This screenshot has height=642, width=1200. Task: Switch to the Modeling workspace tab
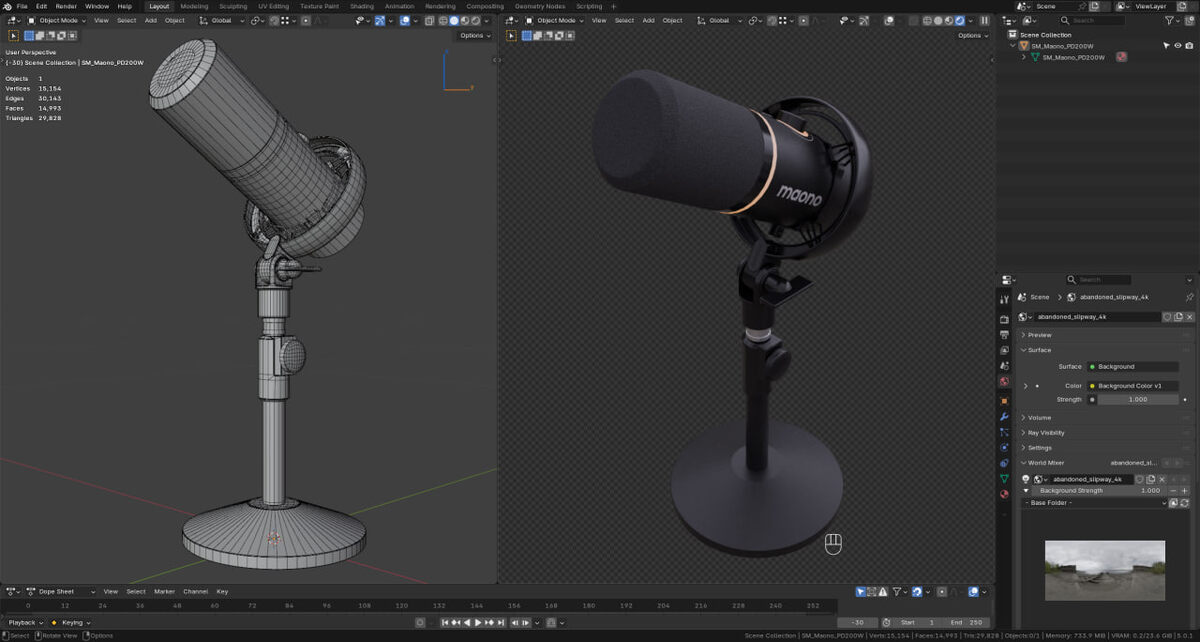tap(194, 6)
